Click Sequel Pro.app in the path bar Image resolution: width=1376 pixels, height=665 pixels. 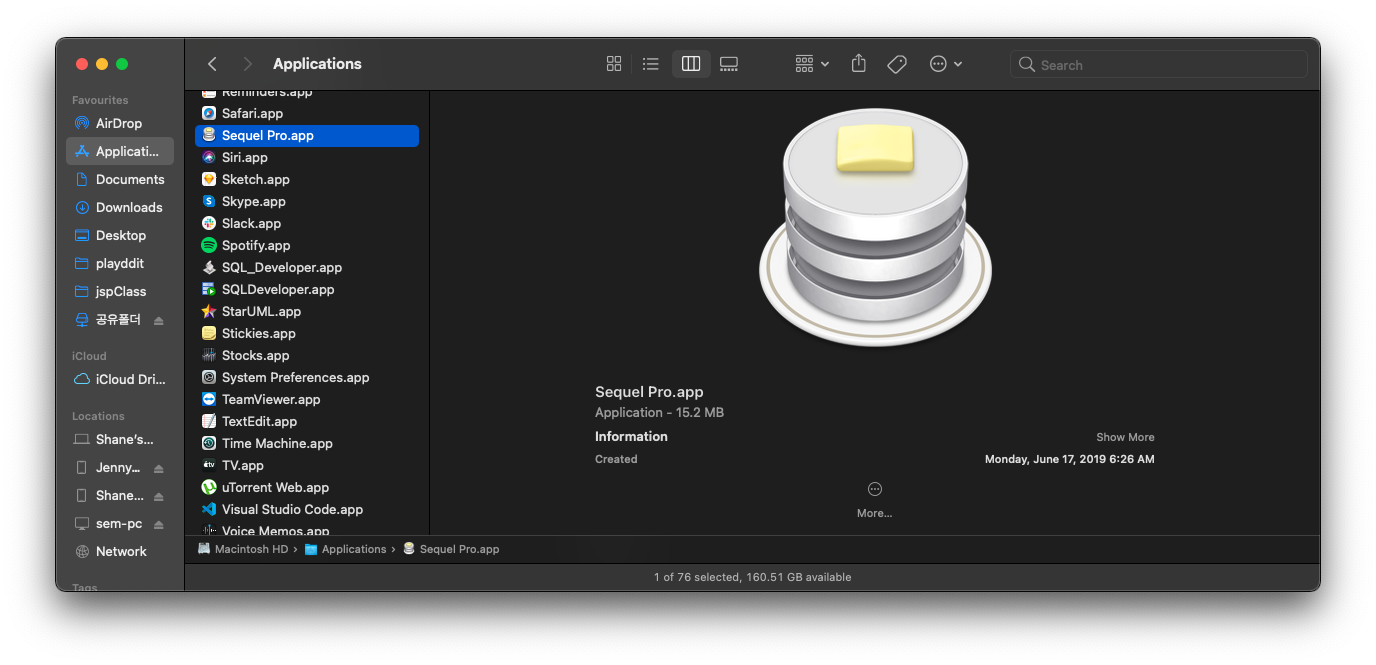pos(450,549)
